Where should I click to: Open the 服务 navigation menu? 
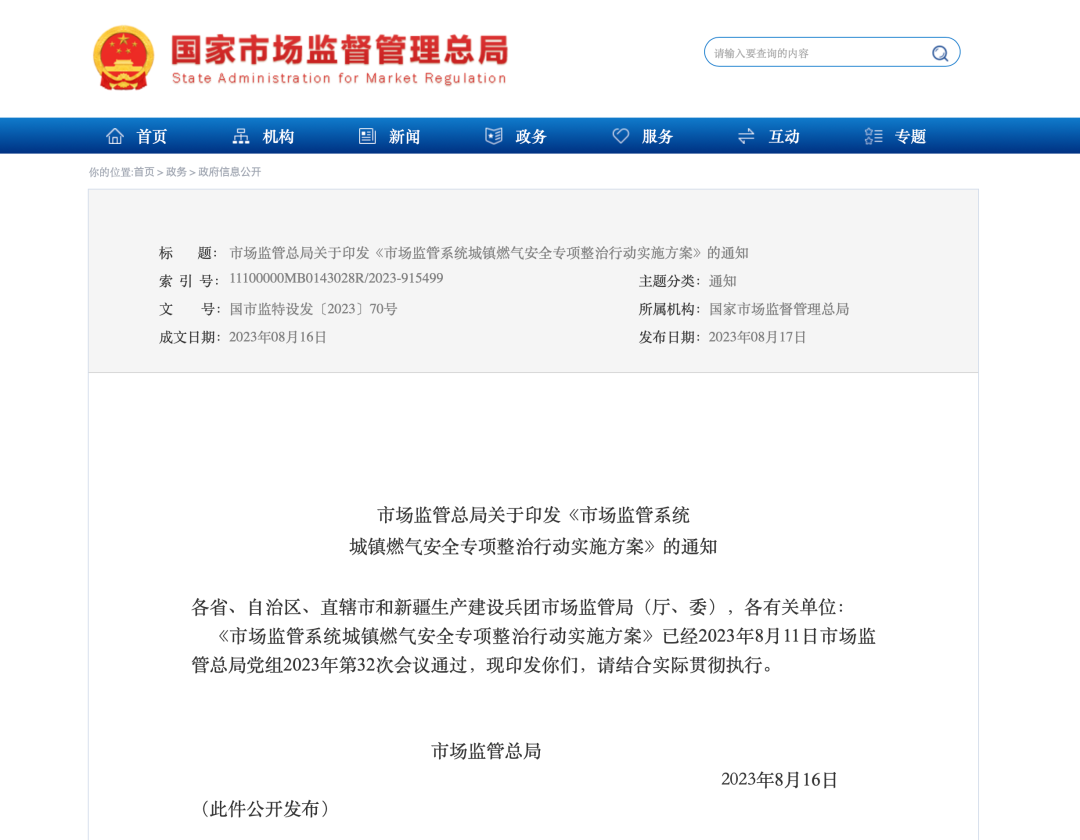click(x=657, y=136)
